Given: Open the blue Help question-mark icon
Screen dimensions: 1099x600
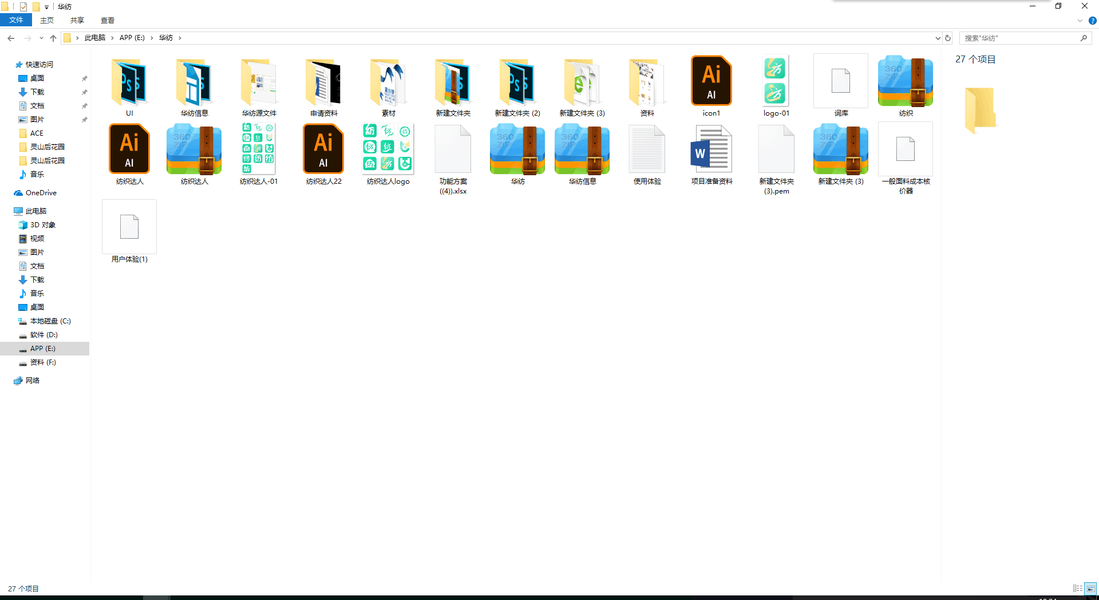Looking at the screenshot, I should 1092,20.
